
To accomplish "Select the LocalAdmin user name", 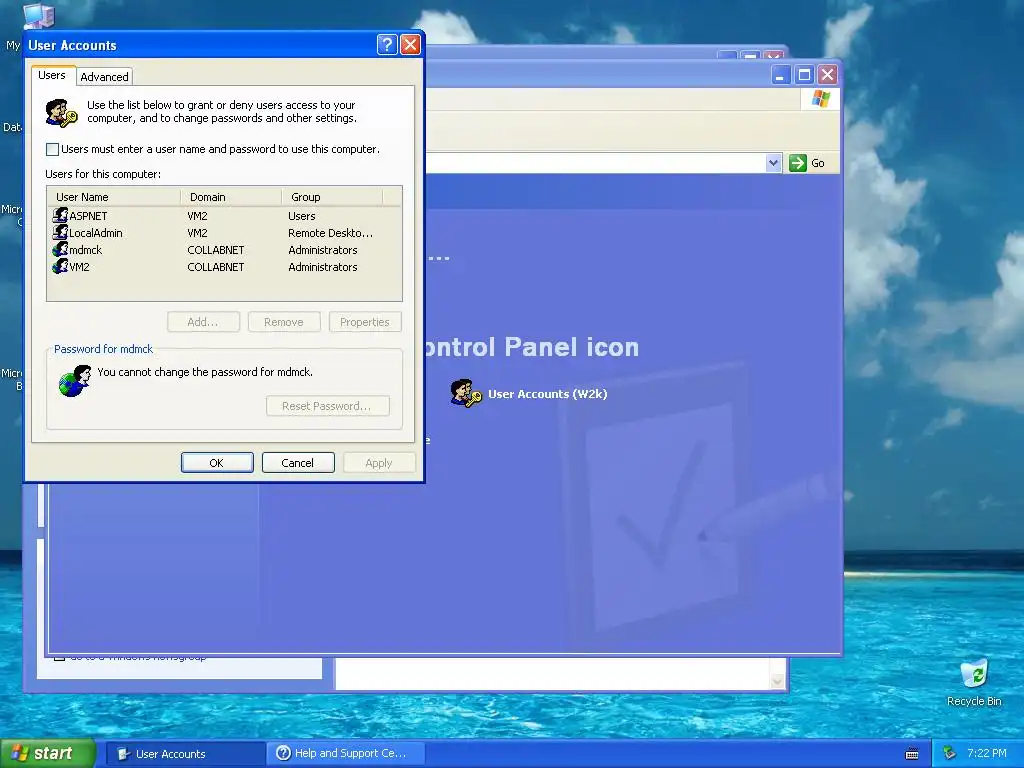I will [x=96, y=232].
